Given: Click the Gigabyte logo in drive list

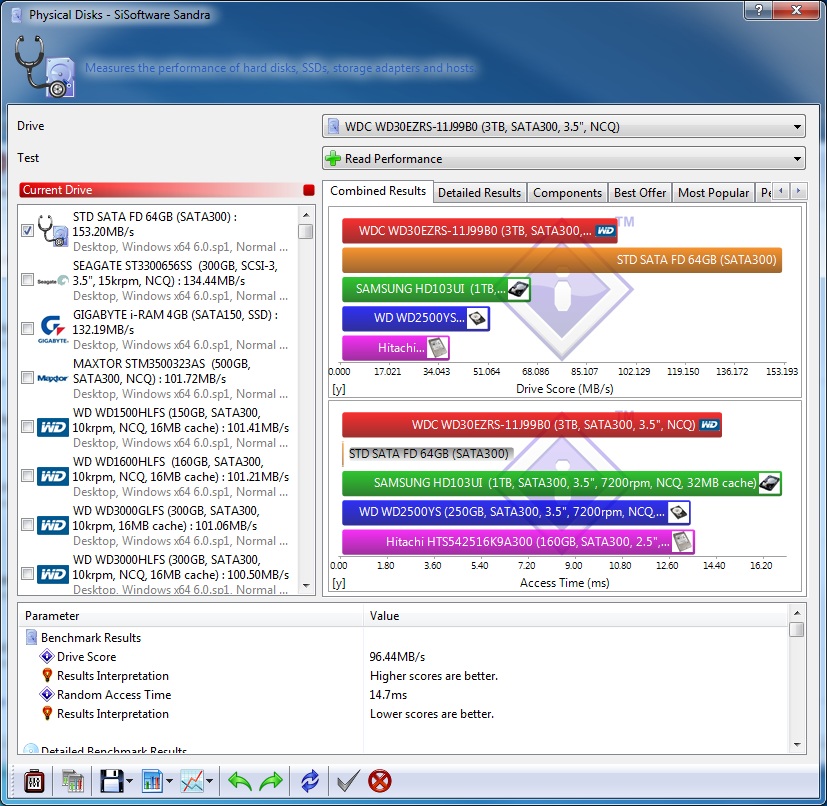Looking at the screenshot, I should tap(53, 329).
